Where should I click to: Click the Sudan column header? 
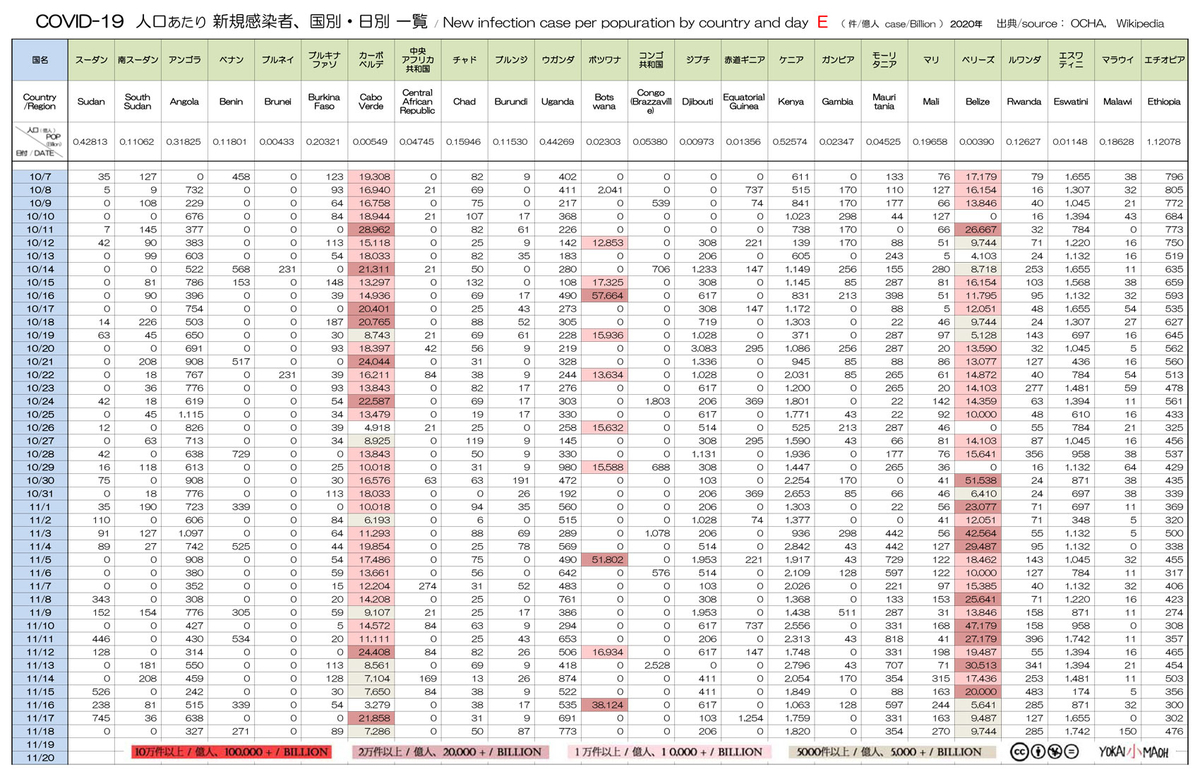point(91,102)
